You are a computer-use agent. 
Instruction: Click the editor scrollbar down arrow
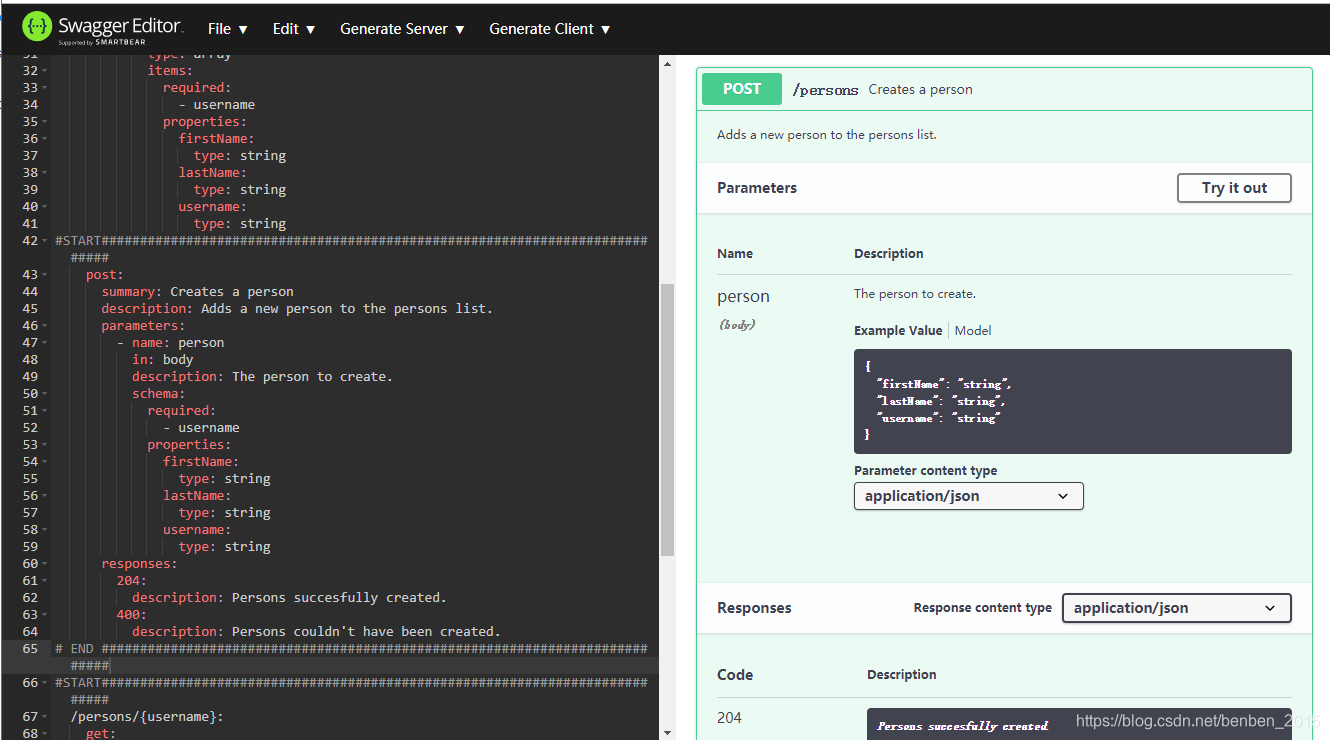tap(667, 732)
